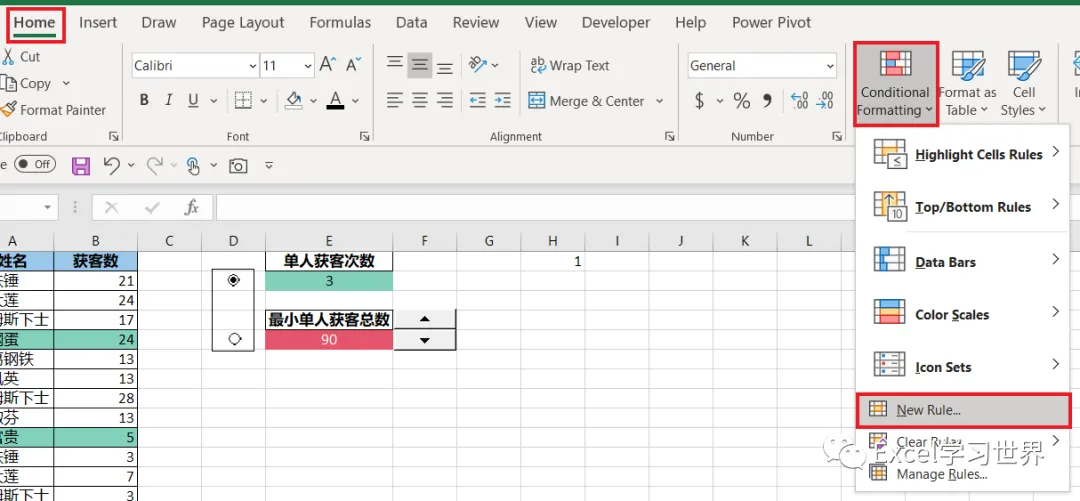Viewport: 1080px width, 501px height.
Task: Open the Data tab
Action: tap(412, 22)
